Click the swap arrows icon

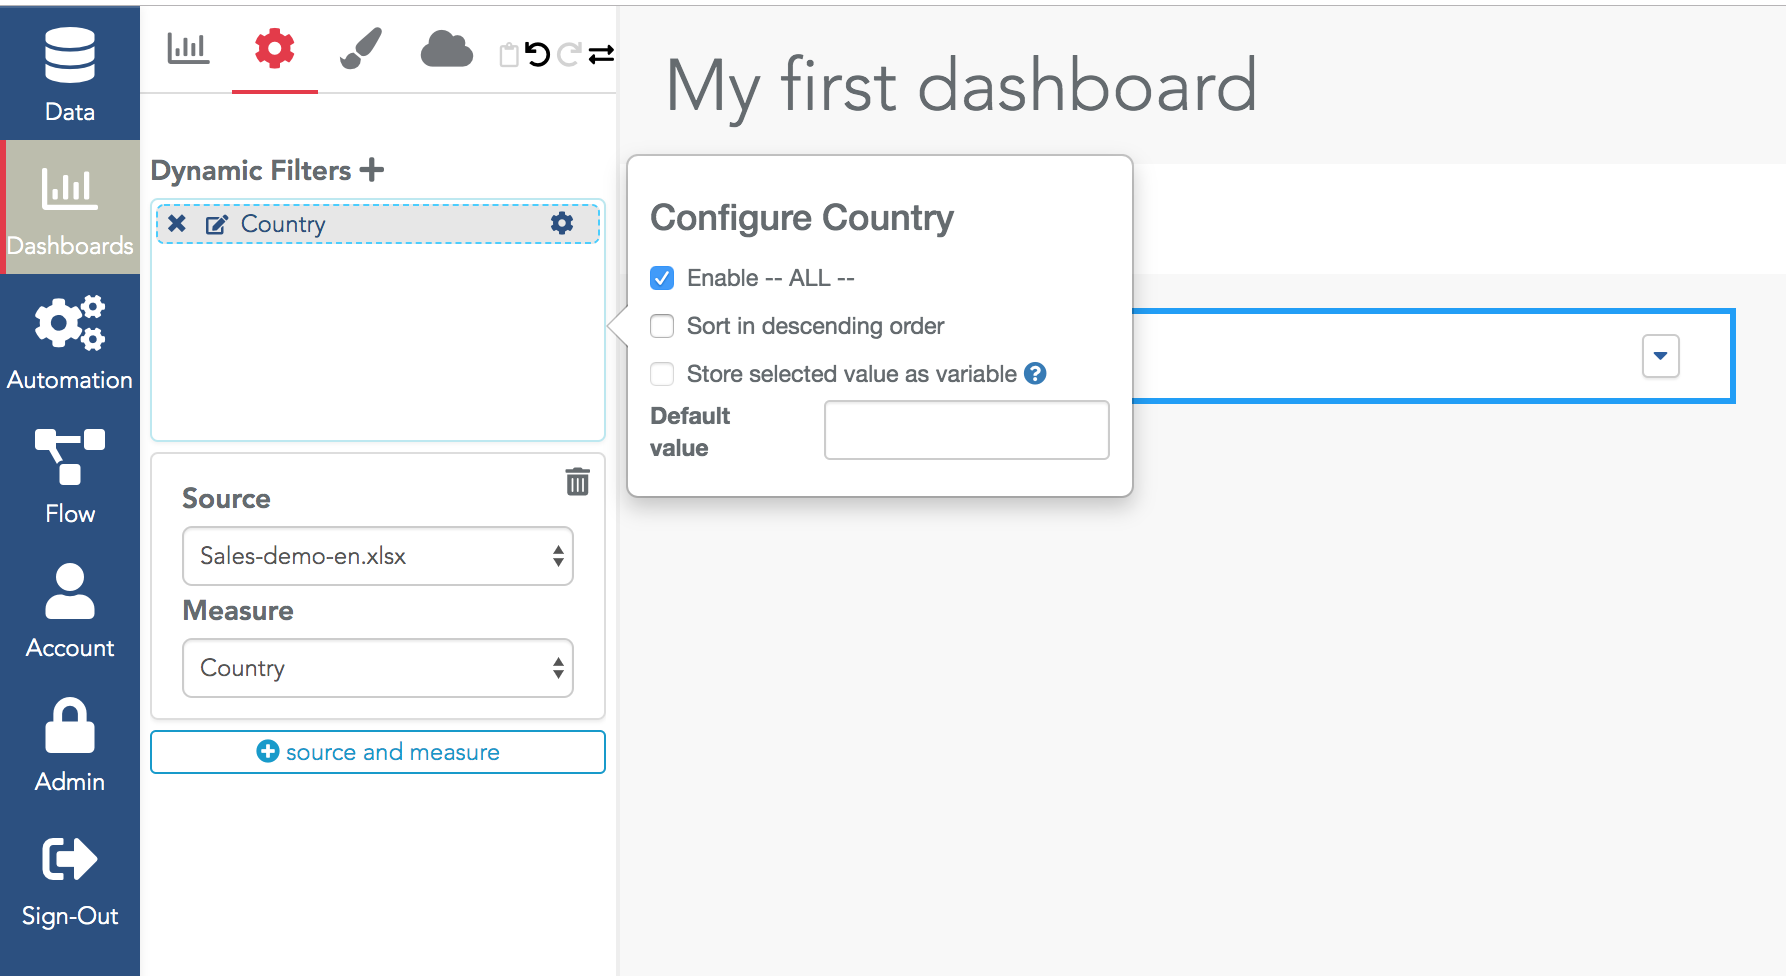601,54
